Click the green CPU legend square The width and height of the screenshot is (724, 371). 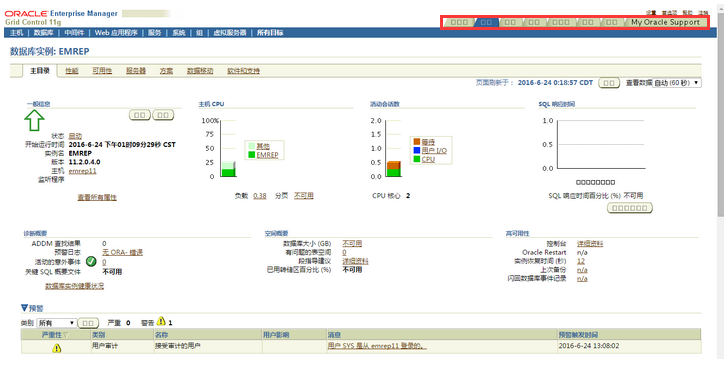click(x=417, y=159)
